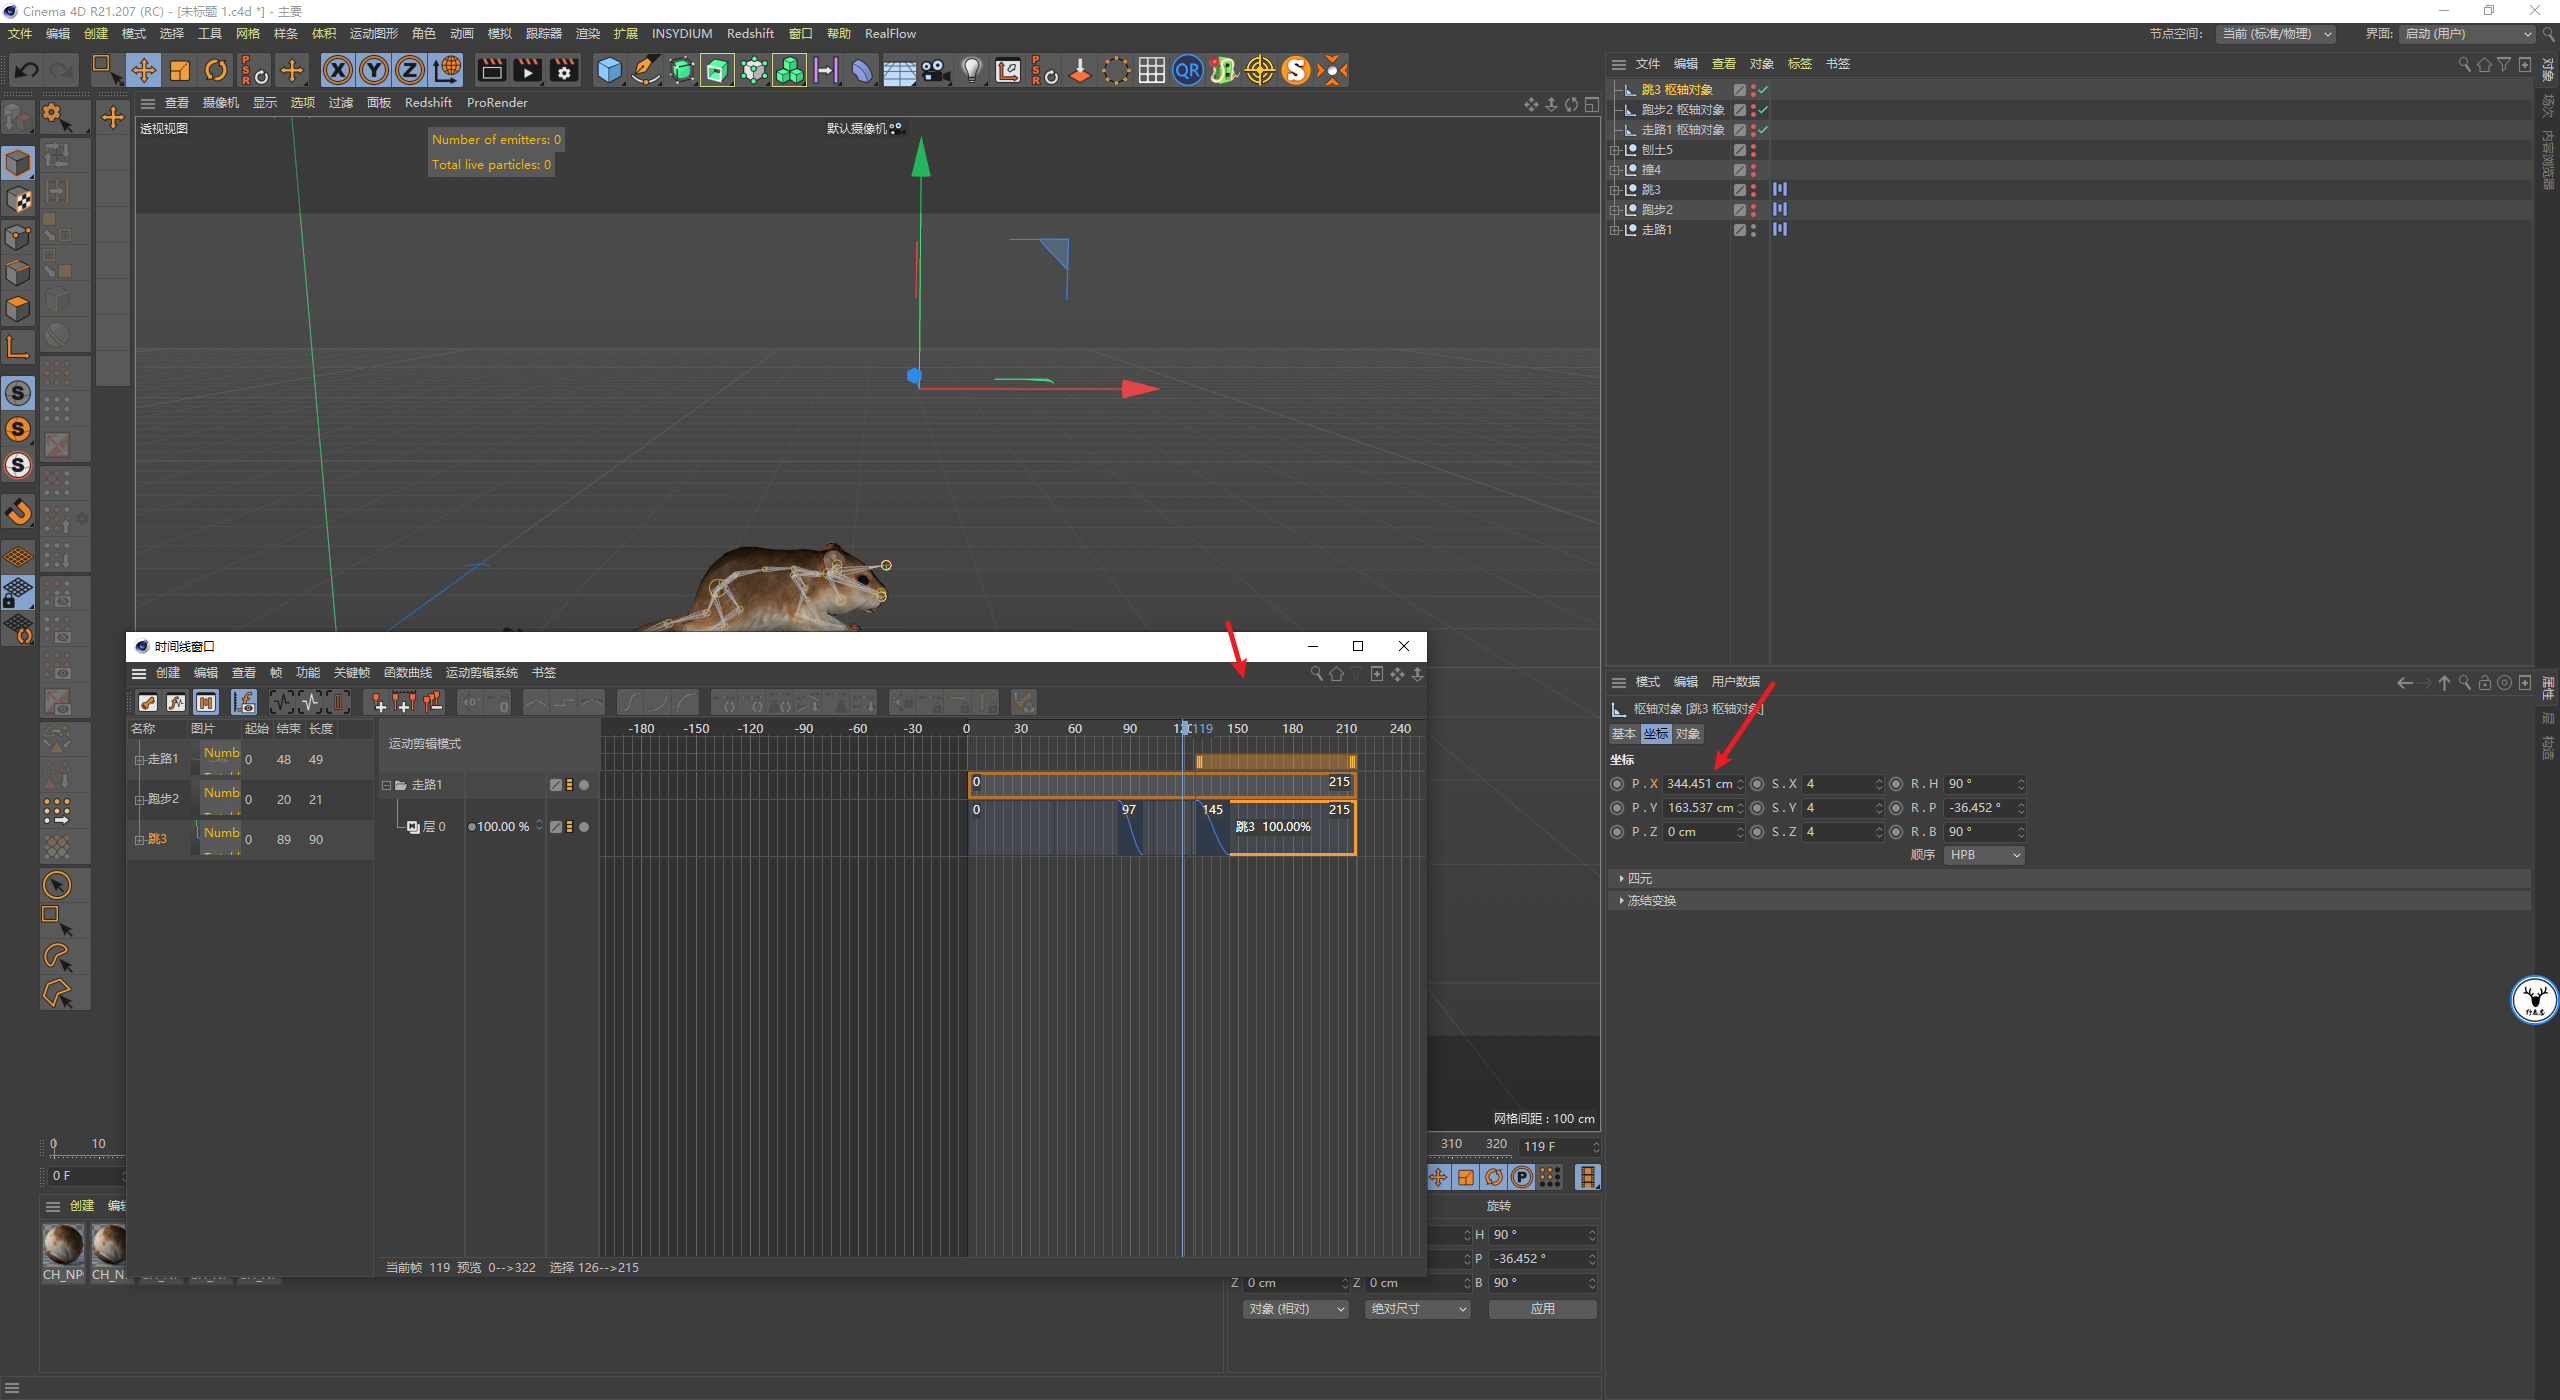Select the Rotate tool icon
This screenshot has width=2560, height=1400.
pos(216,70)
